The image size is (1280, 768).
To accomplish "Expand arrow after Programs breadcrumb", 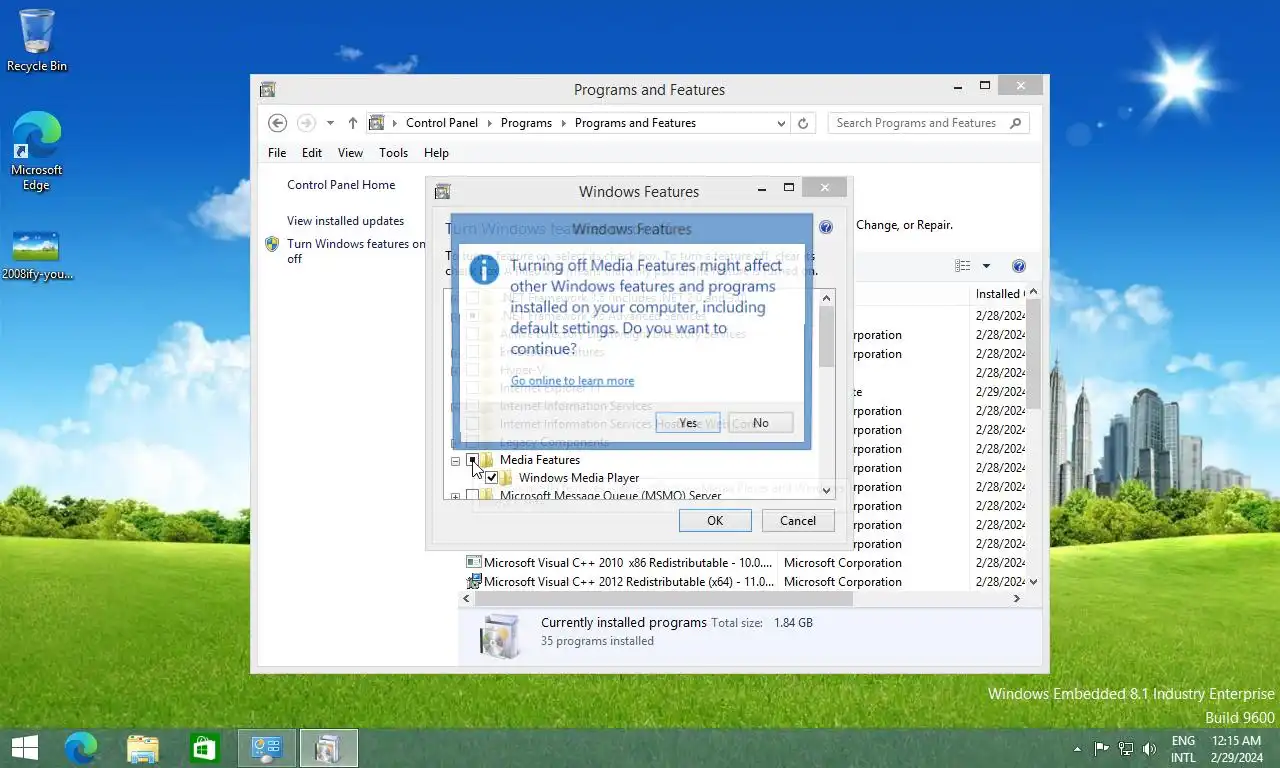I will [563, 123].
